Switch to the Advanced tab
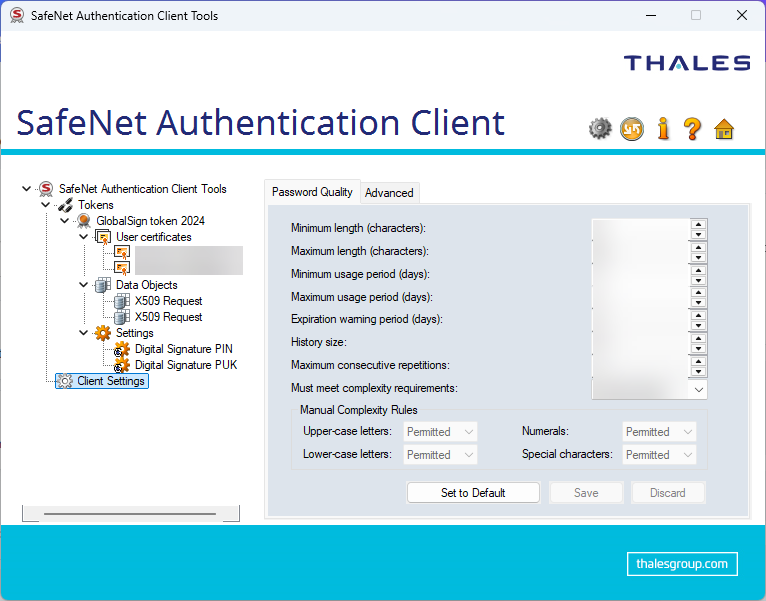The width and height of the screenshot is (766, 601). [389, 193]
